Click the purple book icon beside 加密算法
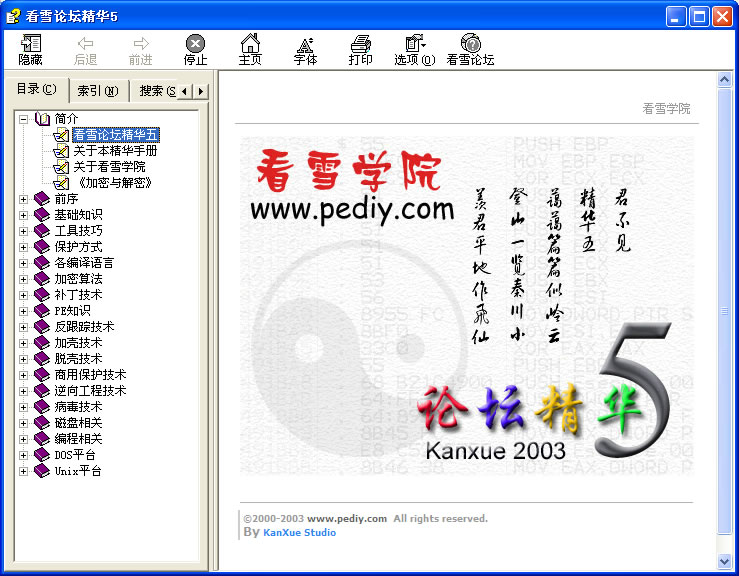Image resolution: width=739 pixels, height=576 pixels. pos(42,279)
